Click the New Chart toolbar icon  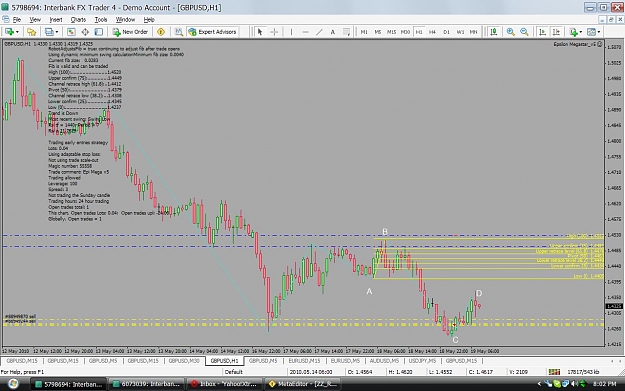coord(9,32)
